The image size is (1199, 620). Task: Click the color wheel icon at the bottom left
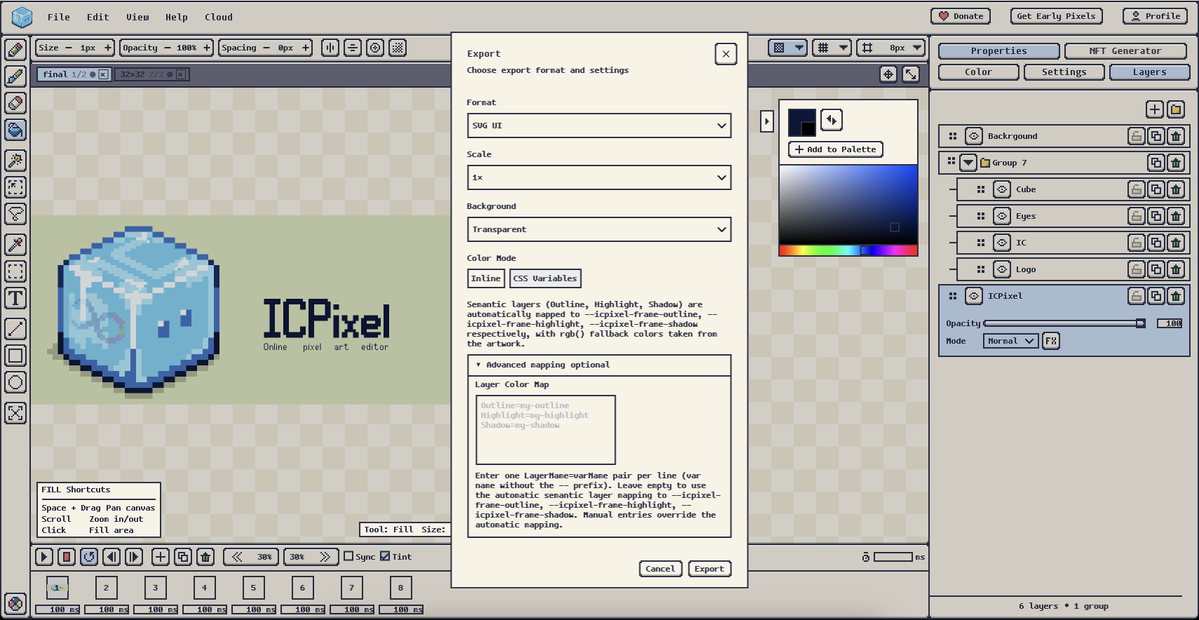click(15, 602)
